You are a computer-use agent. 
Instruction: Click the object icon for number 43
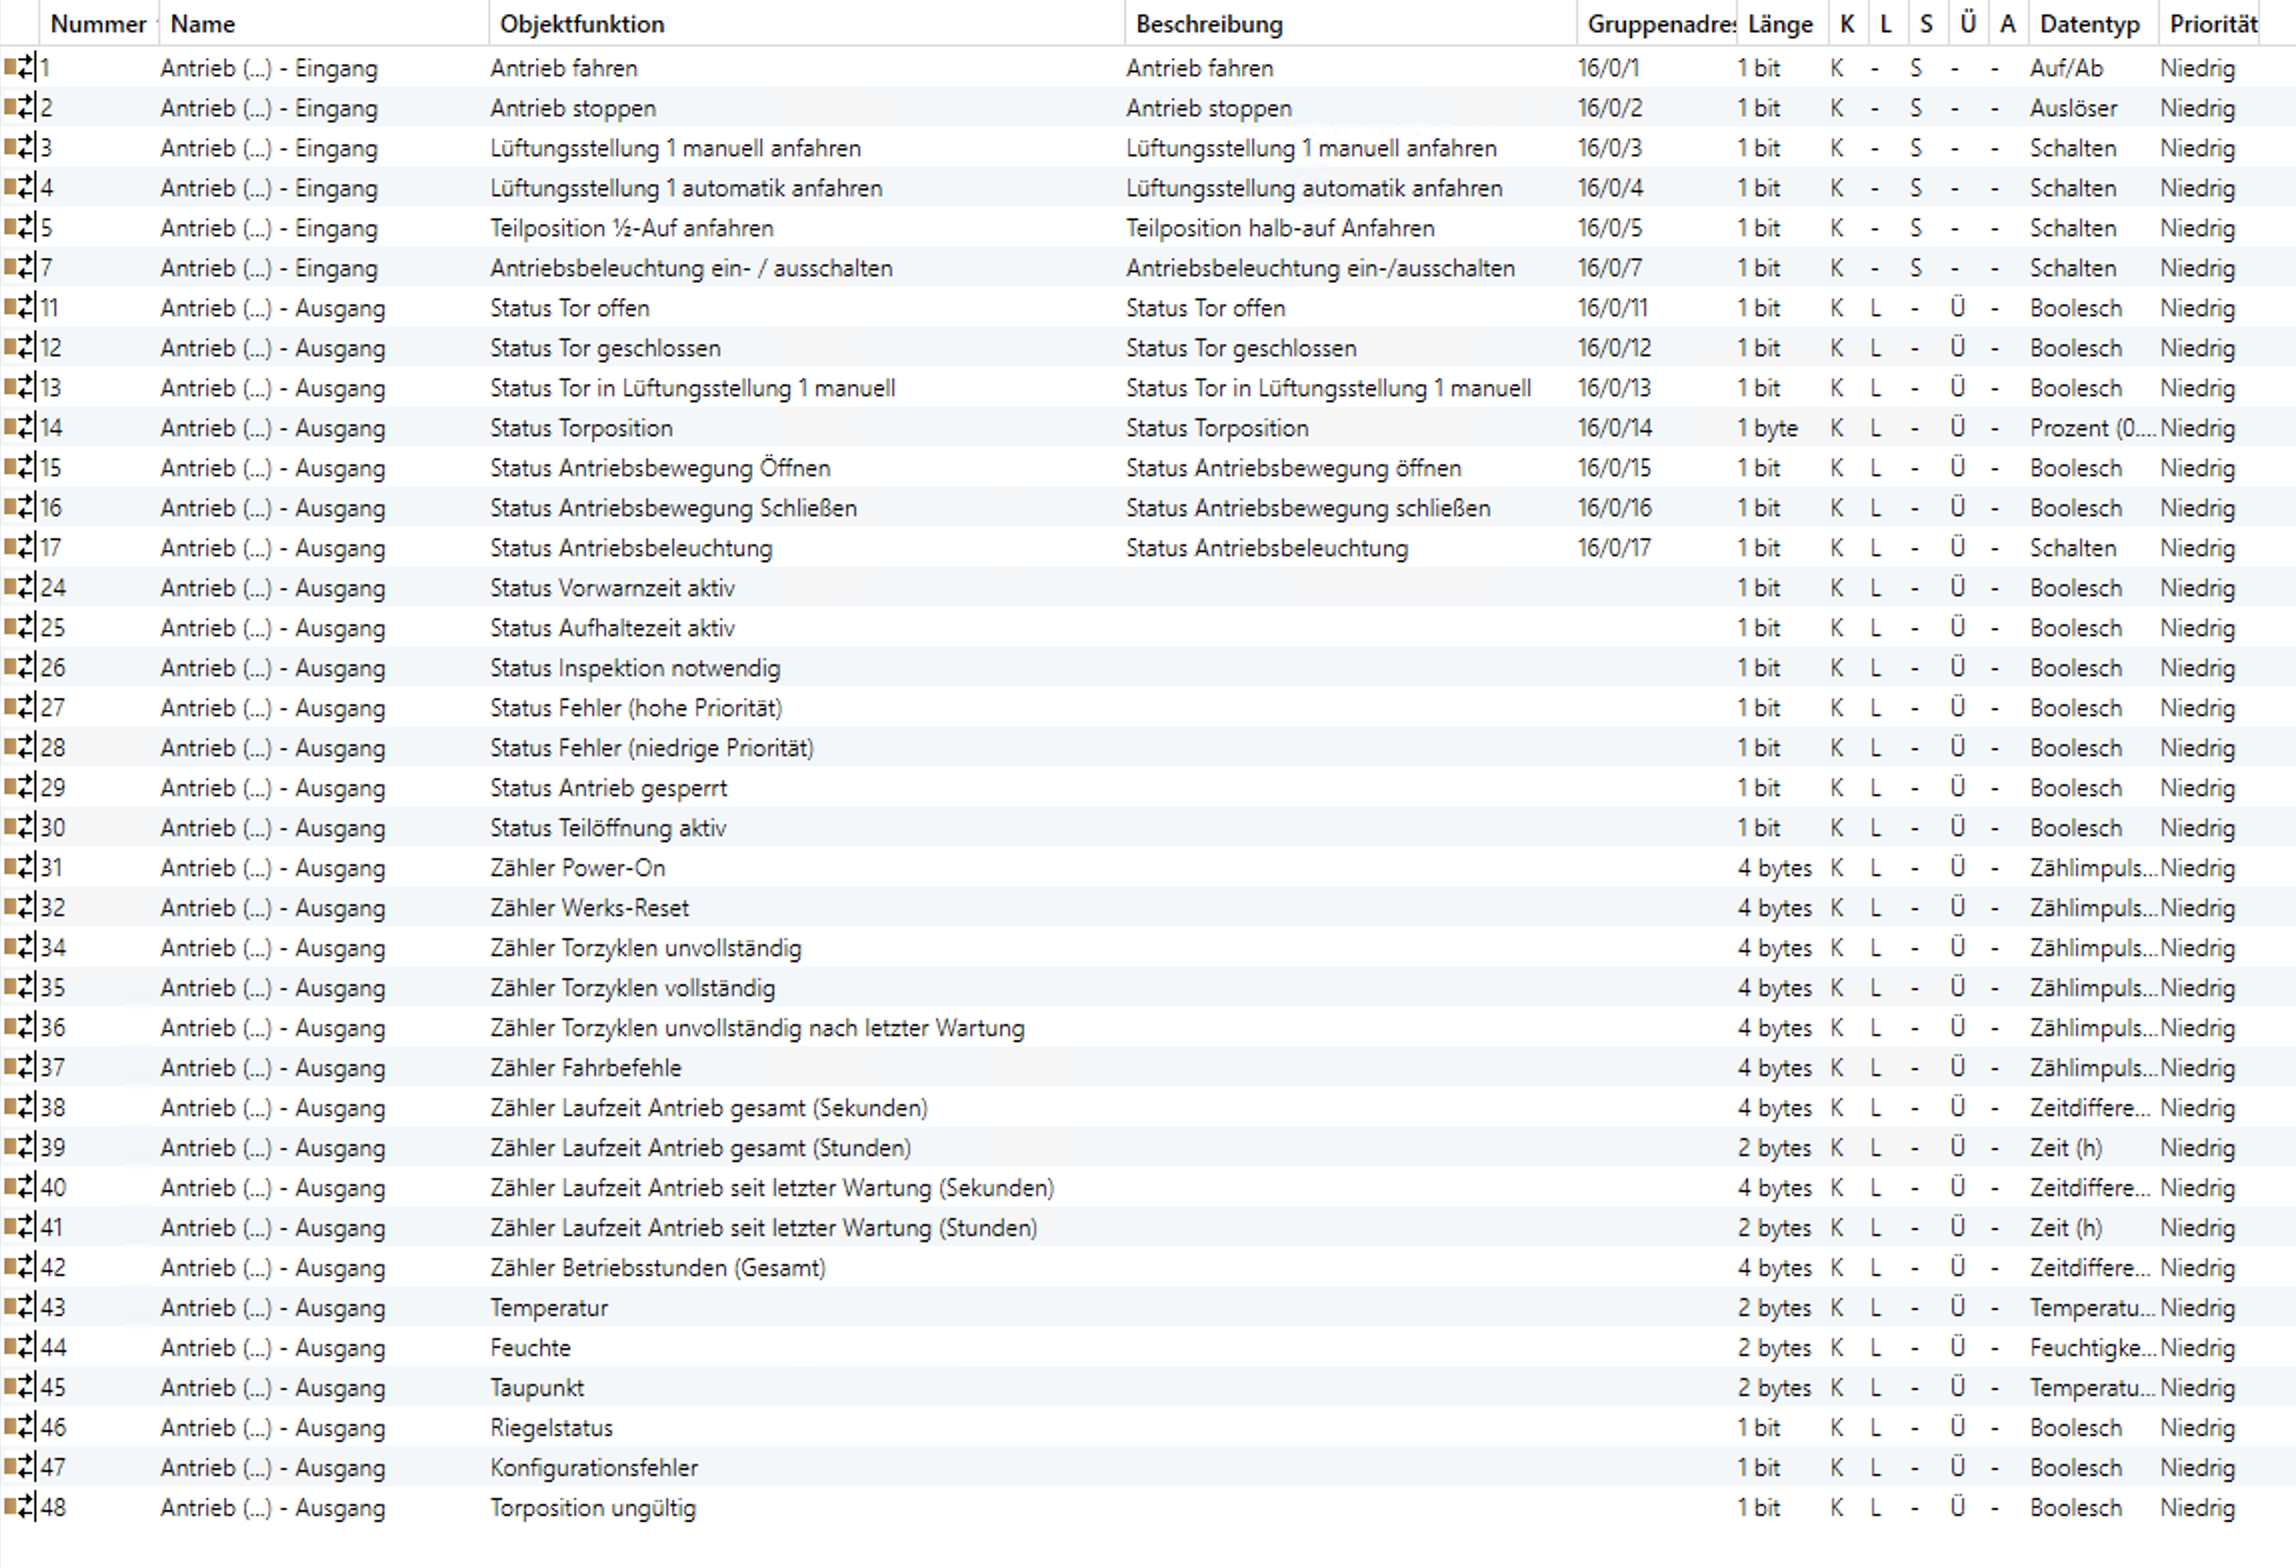point(18,1307)
